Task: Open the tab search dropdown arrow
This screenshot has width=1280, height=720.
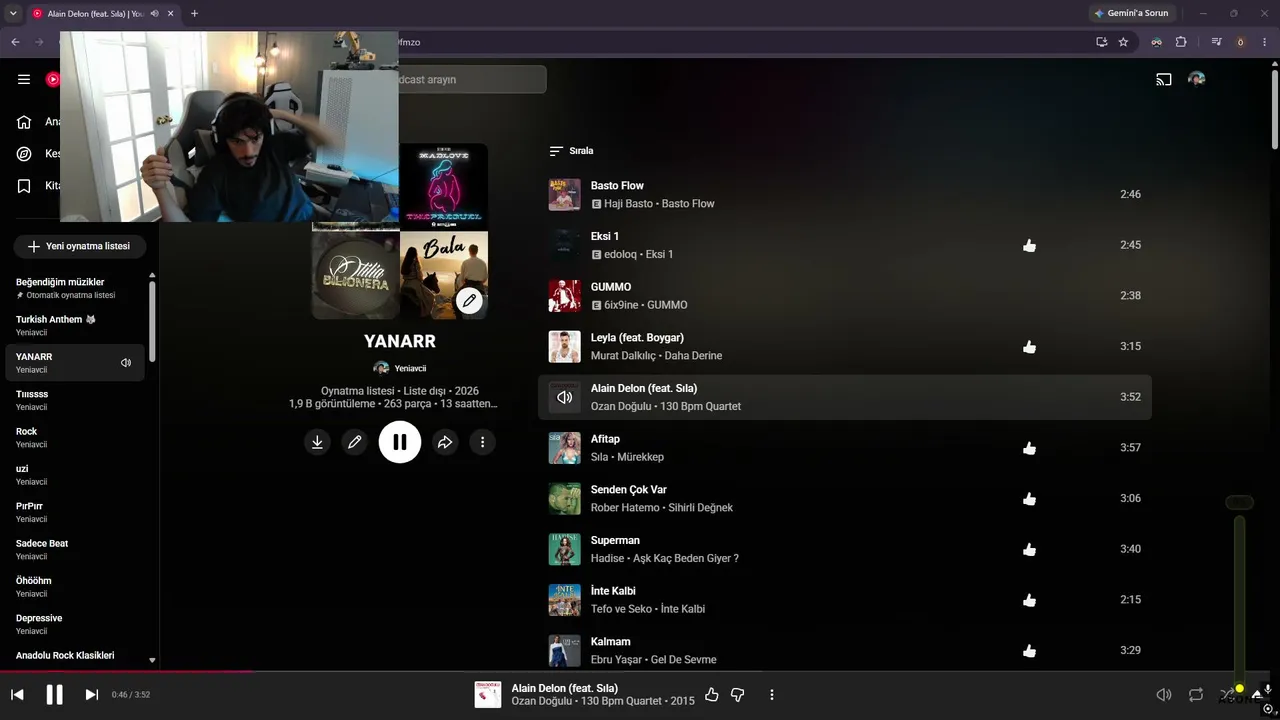Action: (x=13, y=13)
